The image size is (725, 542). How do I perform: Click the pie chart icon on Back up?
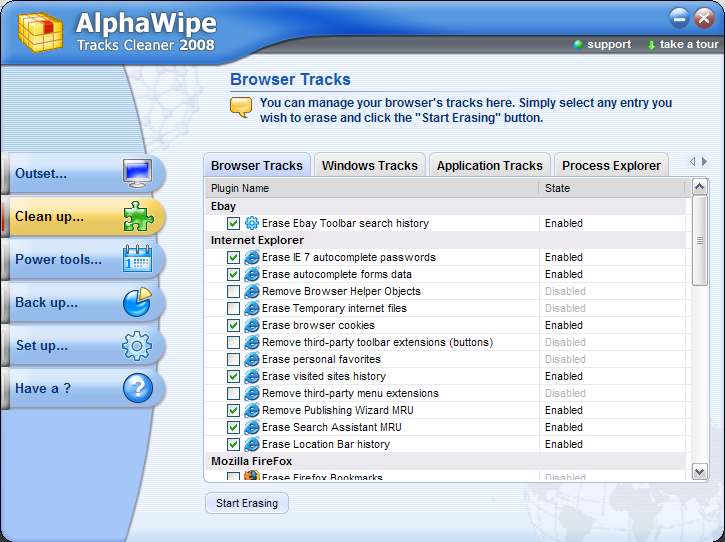pyautogui.click(x=137, y=302)
